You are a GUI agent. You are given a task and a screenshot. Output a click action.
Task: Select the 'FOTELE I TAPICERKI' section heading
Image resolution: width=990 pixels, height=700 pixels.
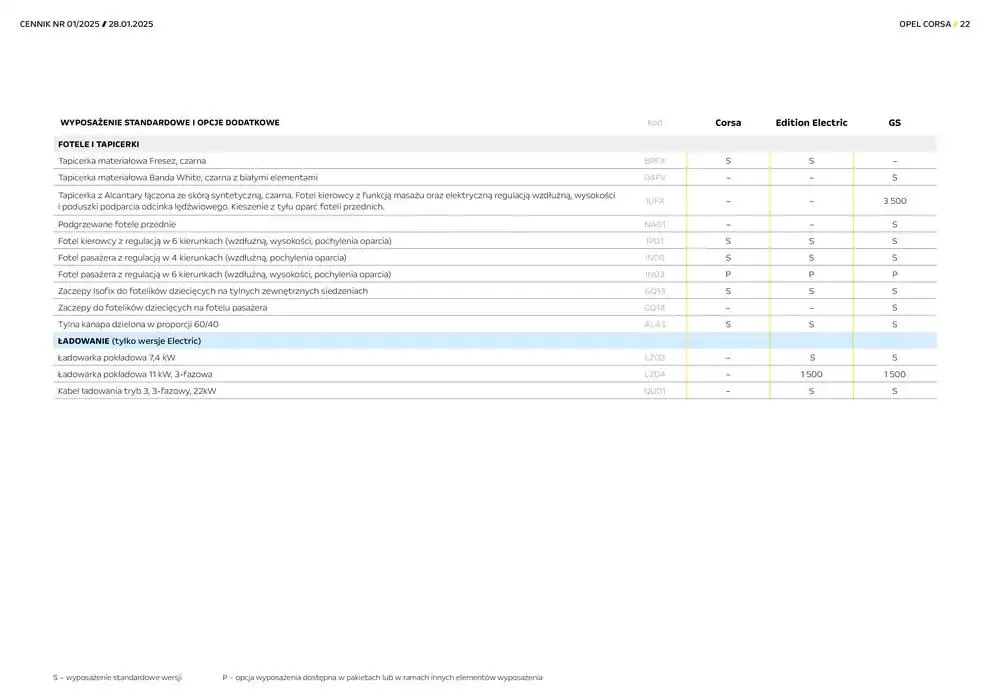click(x=98, y=144)
